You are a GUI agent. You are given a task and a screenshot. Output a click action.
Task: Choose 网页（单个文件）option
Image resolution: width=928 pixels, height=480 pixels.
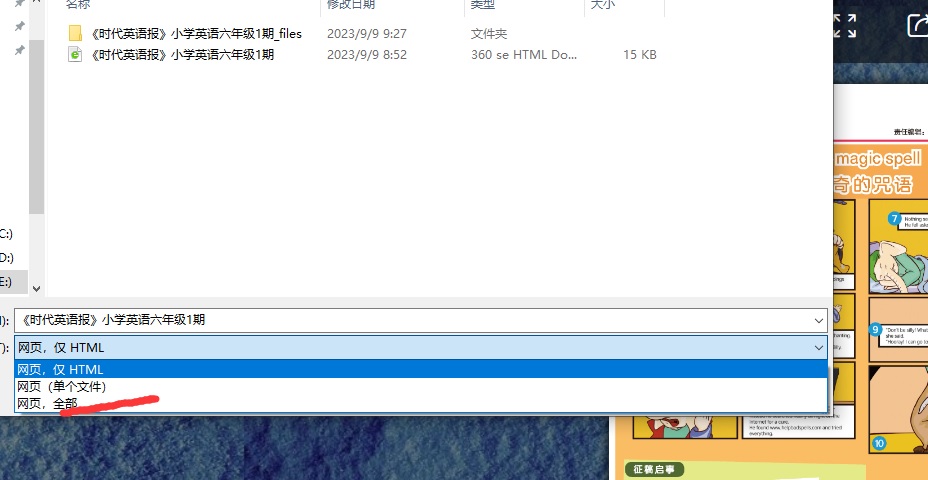pyautogui.click(x=421, y=386)
